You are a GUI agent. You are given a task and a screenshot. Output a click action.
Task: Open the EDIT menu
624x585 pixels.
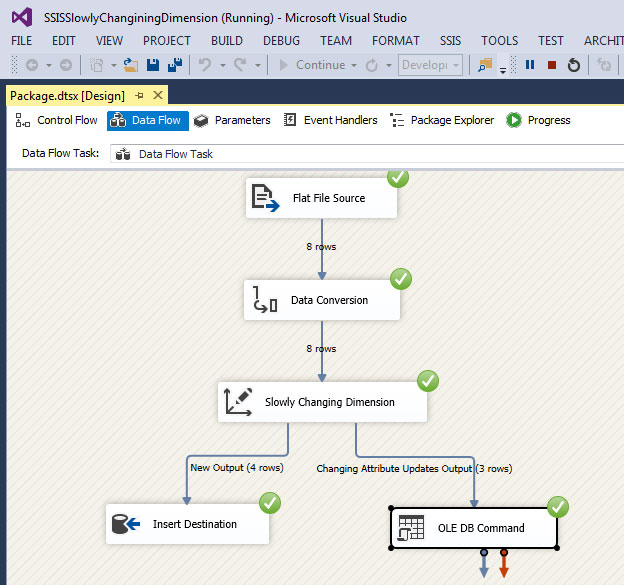click(x=63, y=41)
